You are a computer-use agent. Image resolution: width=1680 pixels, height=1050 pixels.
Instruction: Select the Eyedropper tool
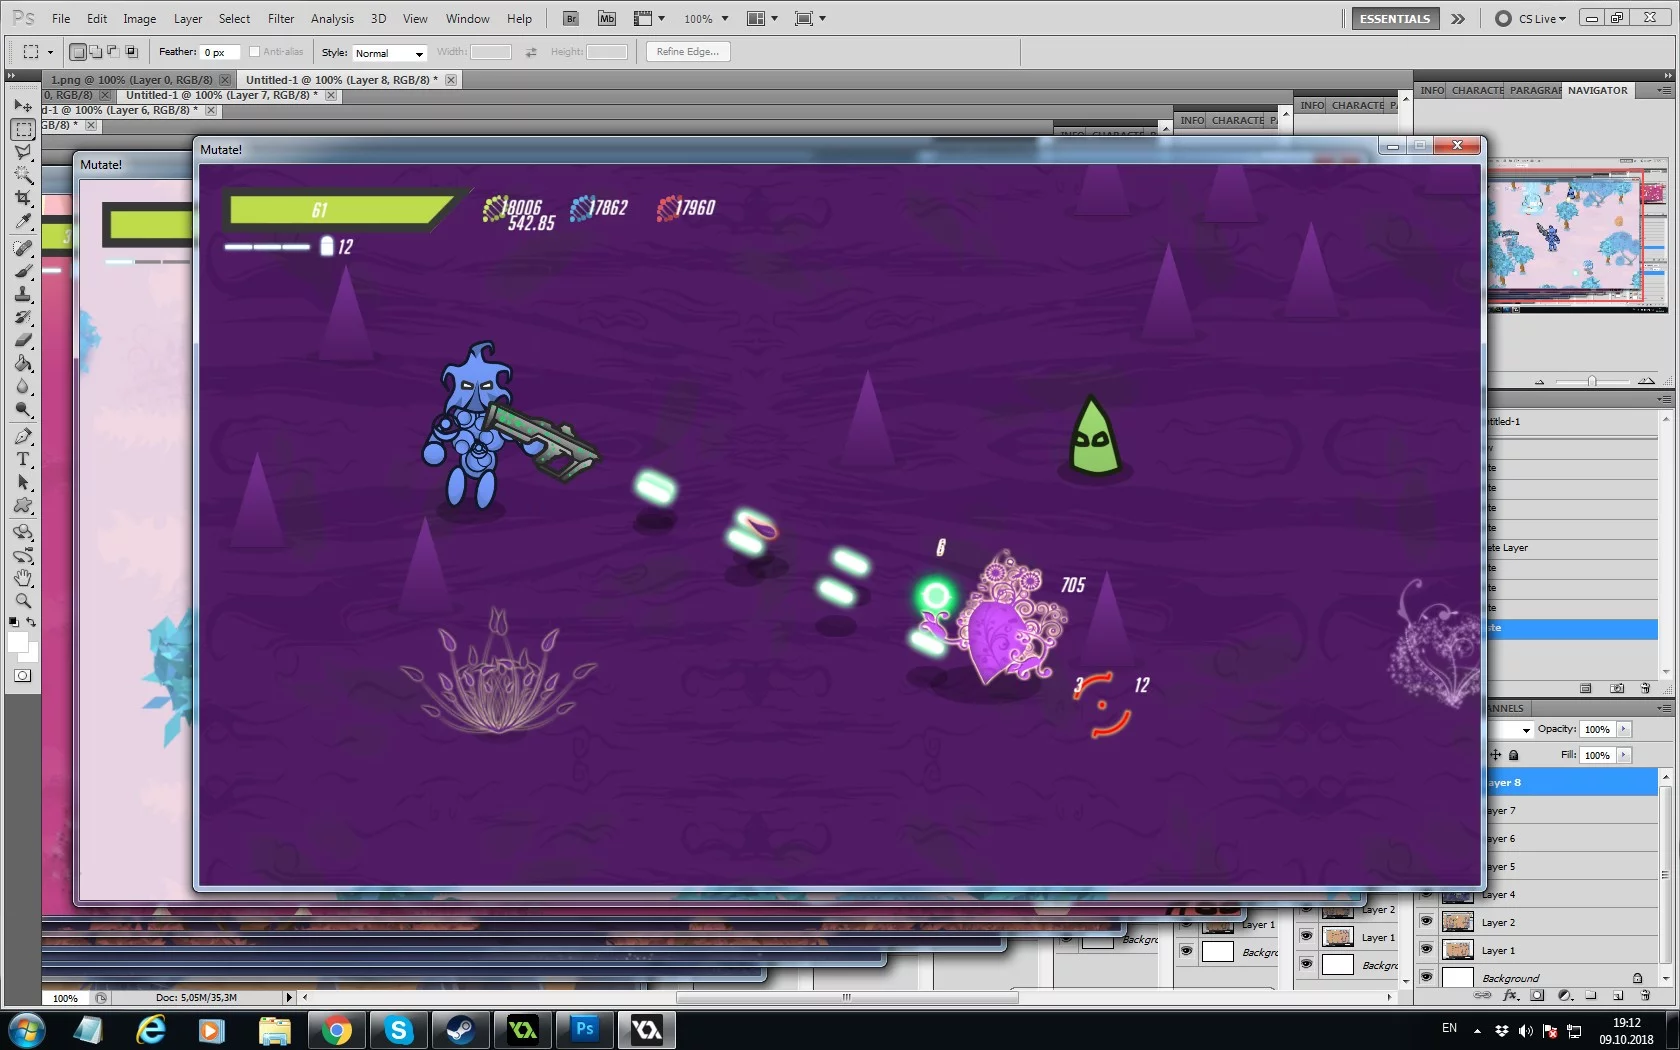(23, 221)
